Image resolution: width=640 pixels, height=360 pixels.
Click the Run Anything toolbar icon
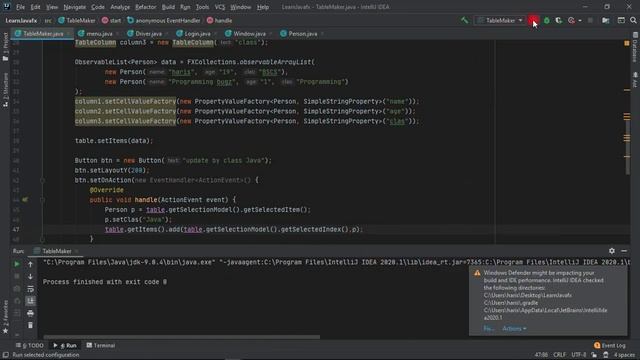coord(621,20)
